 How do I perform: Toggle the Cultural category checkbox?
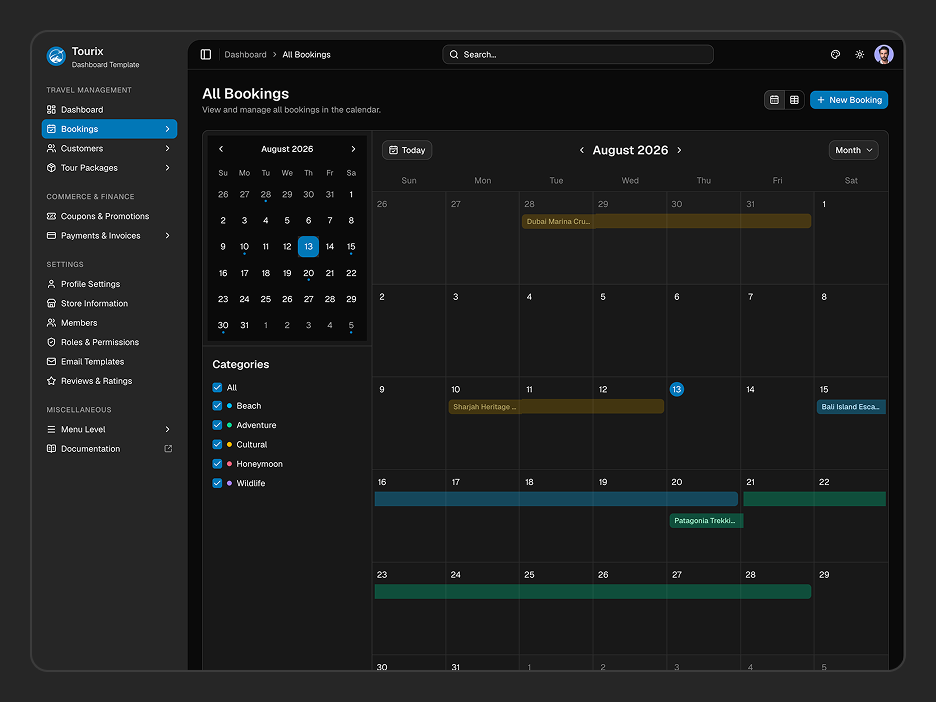click(217, 445)
